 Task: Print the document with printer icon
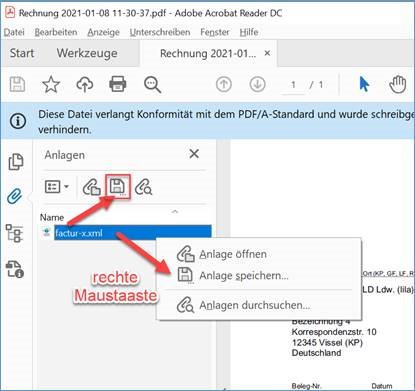point(118,84)
